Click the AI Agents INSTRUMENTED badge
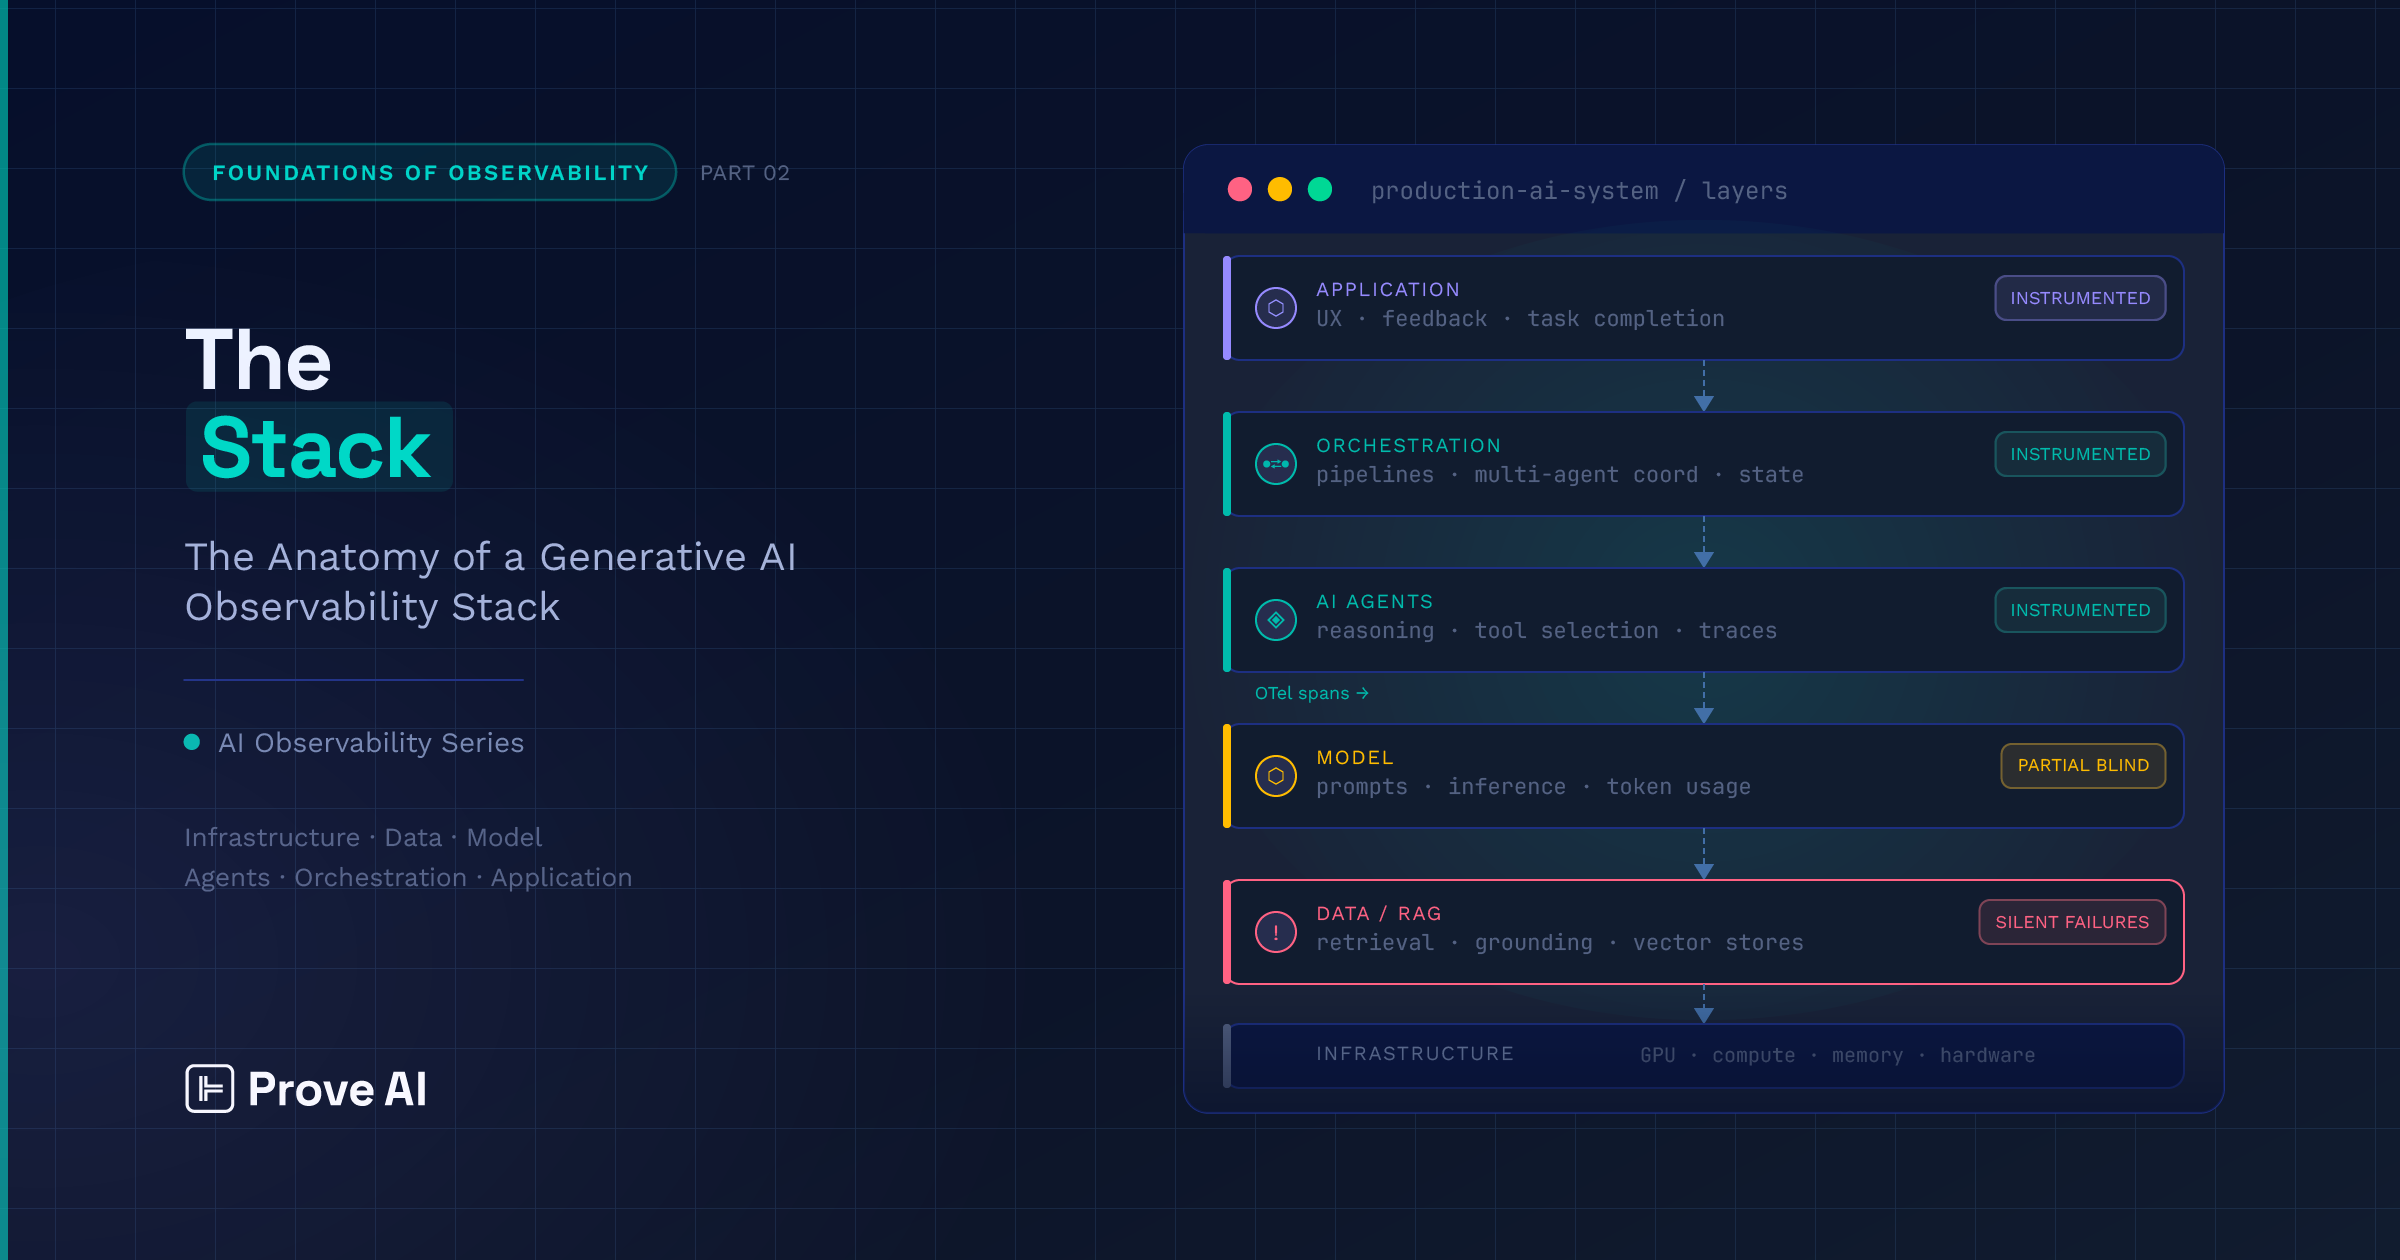 tap(2080, 610)
